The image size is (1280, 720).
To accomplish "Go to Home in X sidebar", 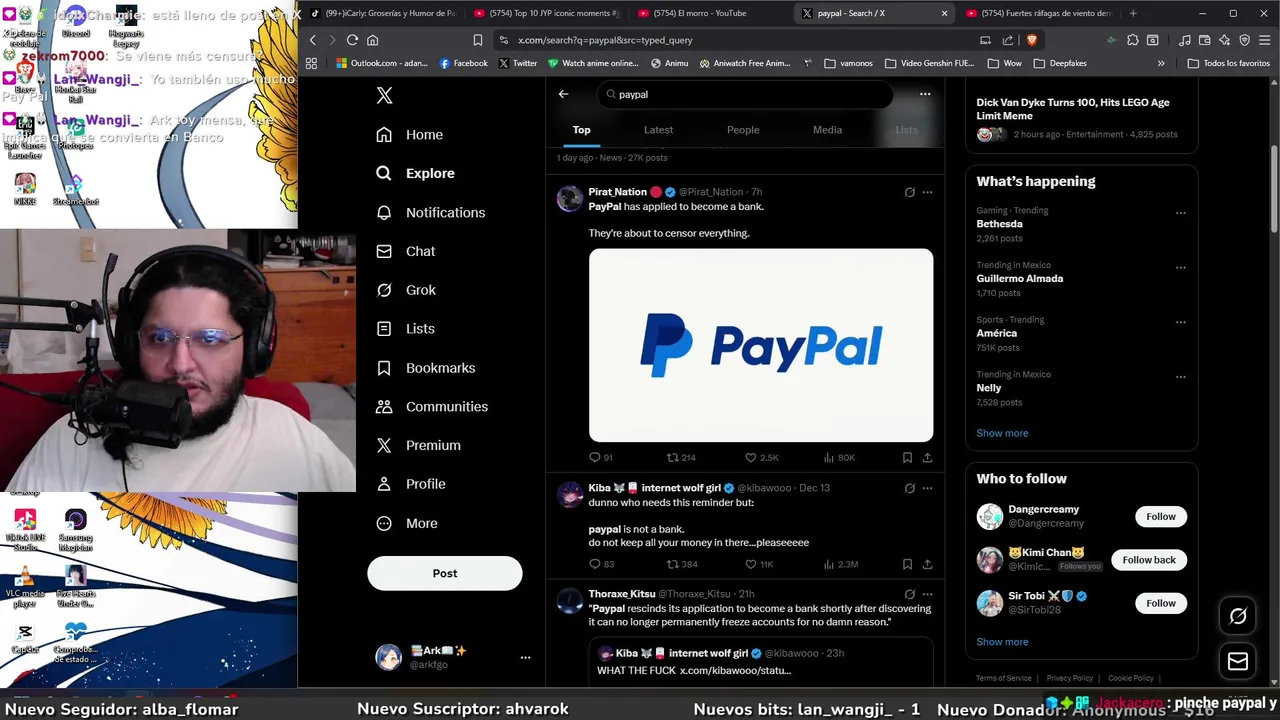I will click(410, 135).
